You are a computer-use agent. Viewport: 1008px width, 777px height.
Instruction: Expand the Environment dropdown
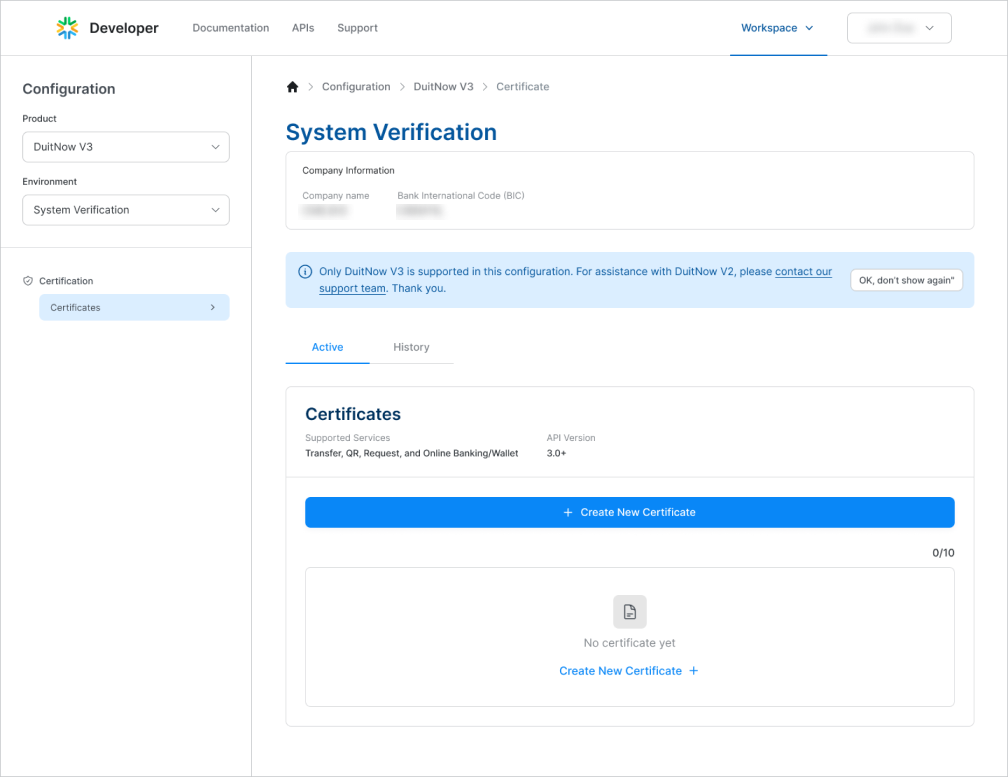[x=126, y=210]
